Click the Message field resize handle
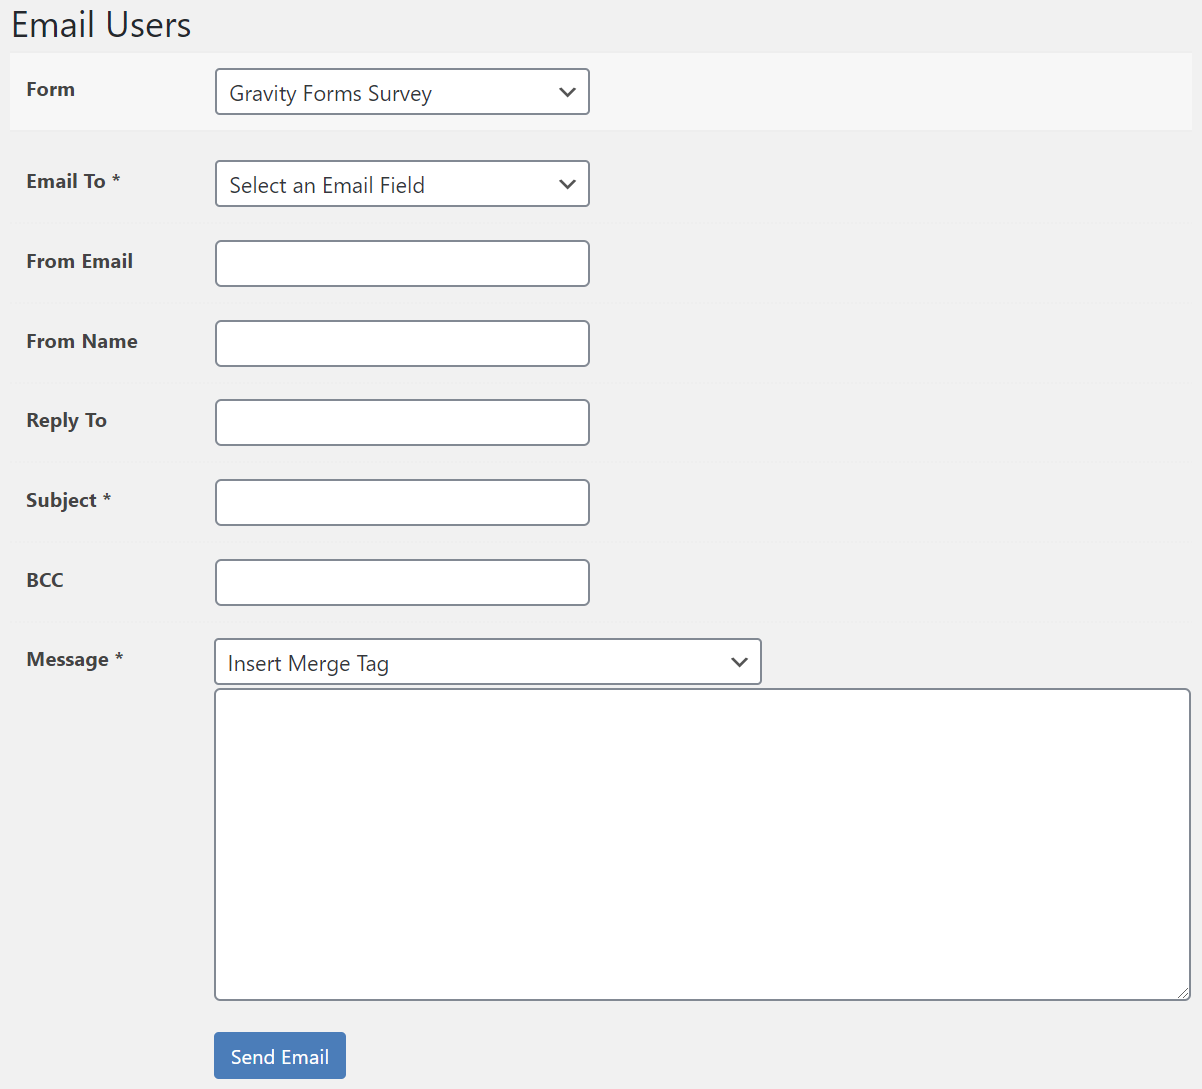Viewport: 1202px width, 1089px height. click(x=1184, y=993)
